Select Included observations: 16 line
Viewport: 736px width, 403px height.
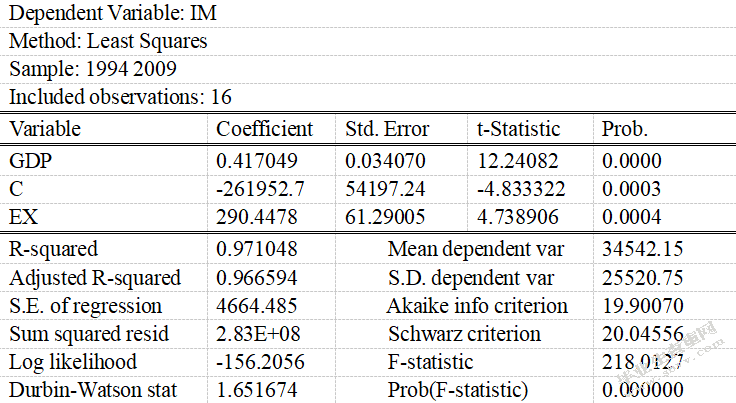point(120,97)
